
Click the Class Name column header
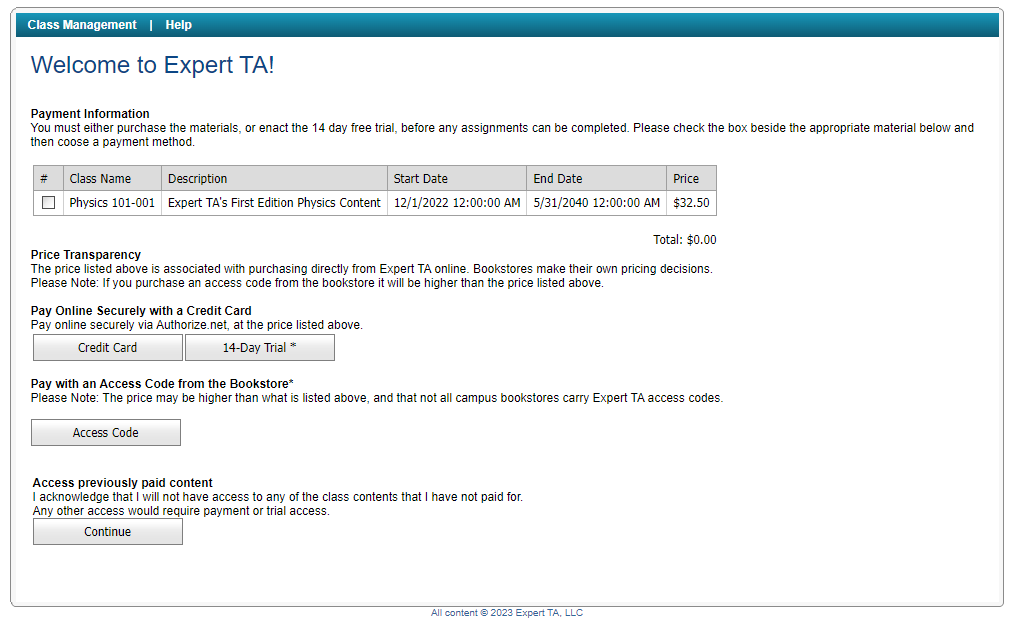pyautogui.click(x=112, y=179)
